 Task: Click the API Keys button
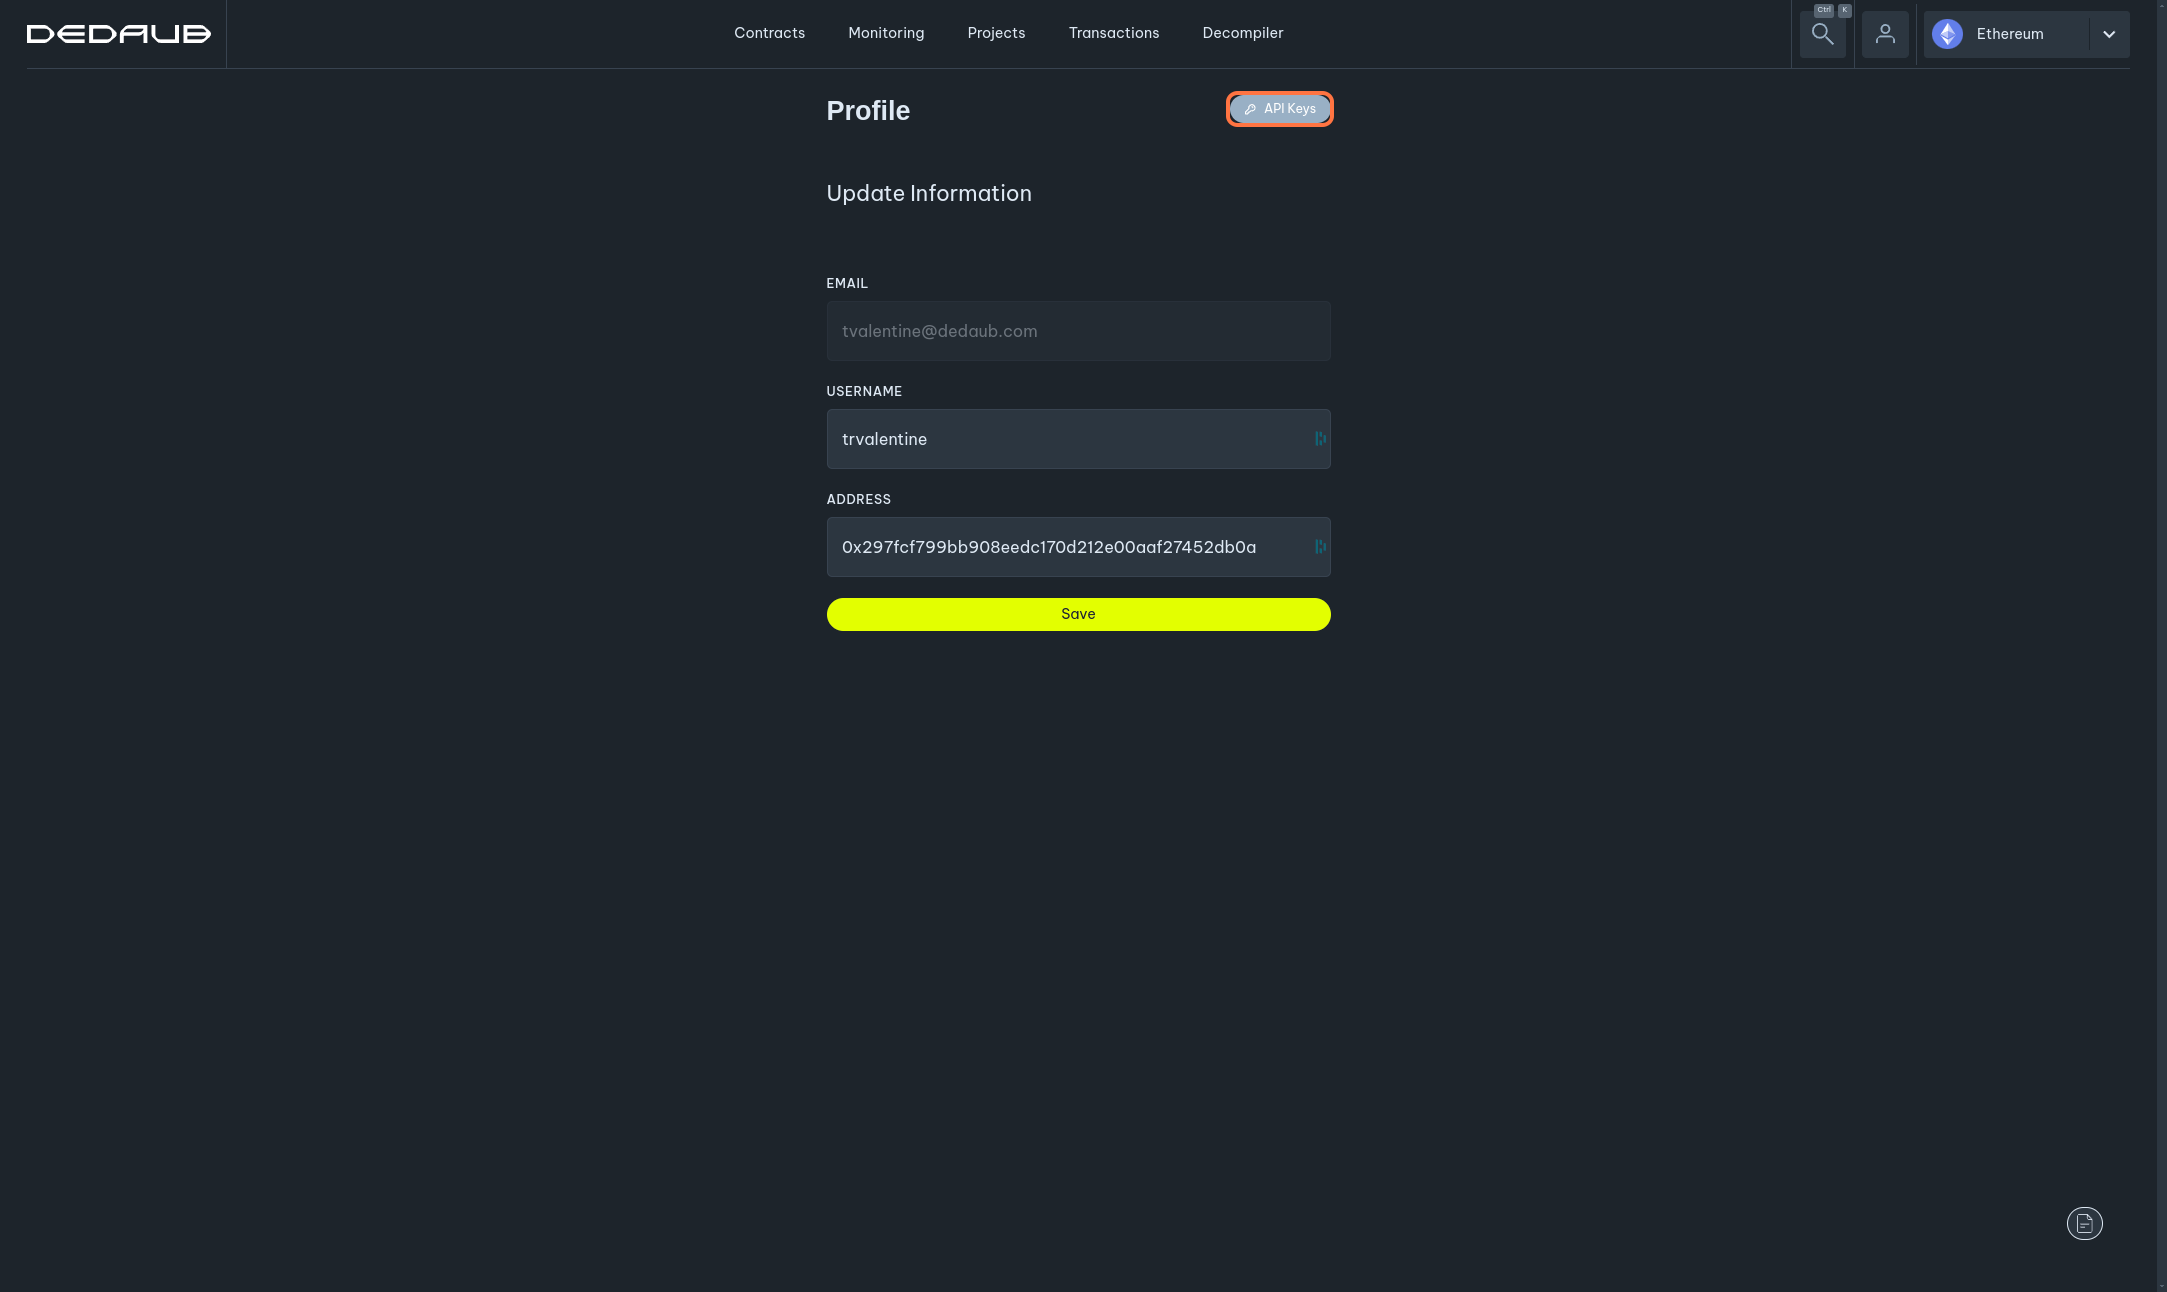pyautogui.click(x=1279, y=109)
